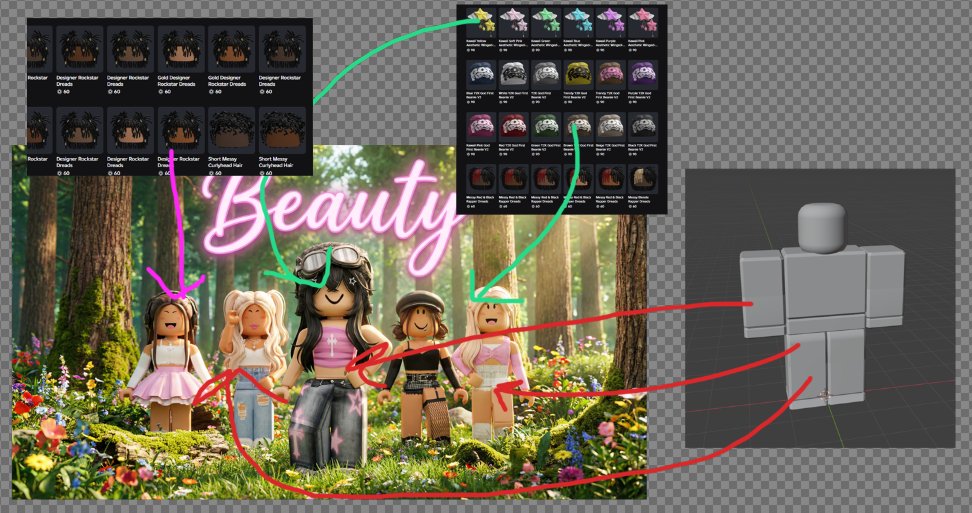Click the gray mannequin head in Blender viewport
This screenshot has height=513, width=972.
coord(821,227)
